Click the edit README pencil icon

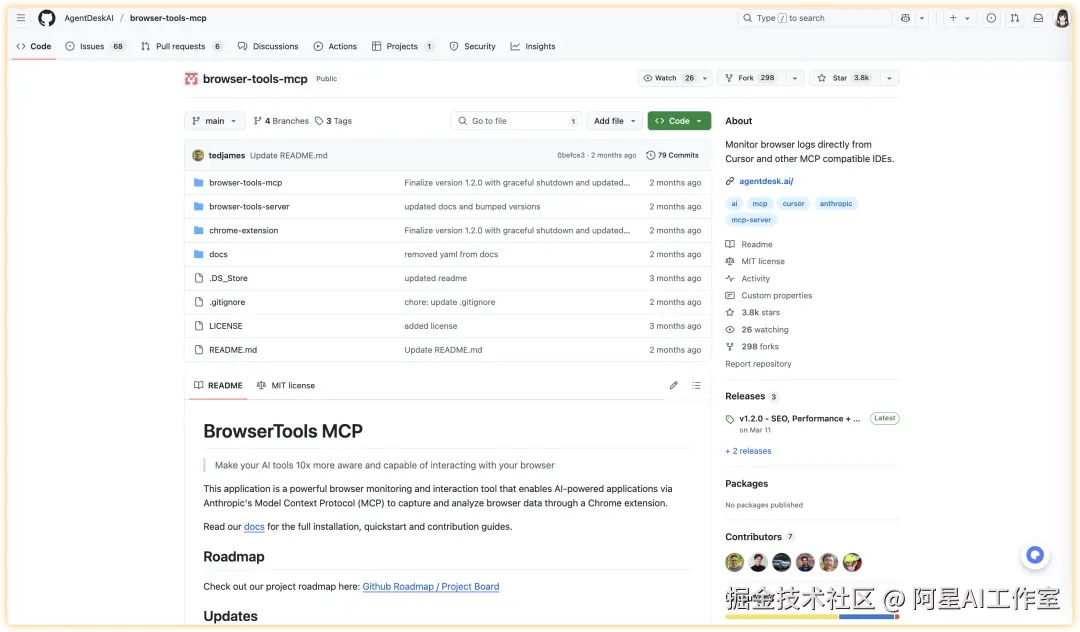[674, 386]
